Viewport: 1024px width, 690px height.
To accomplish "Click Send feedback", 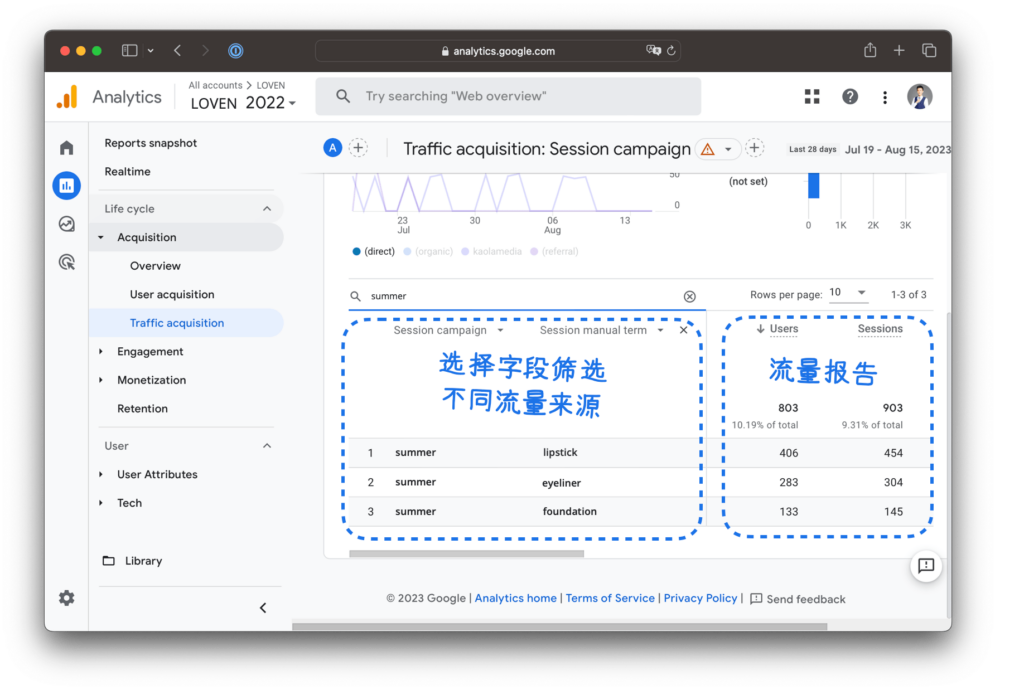I will pyautogui.click(x=797, y=599).
